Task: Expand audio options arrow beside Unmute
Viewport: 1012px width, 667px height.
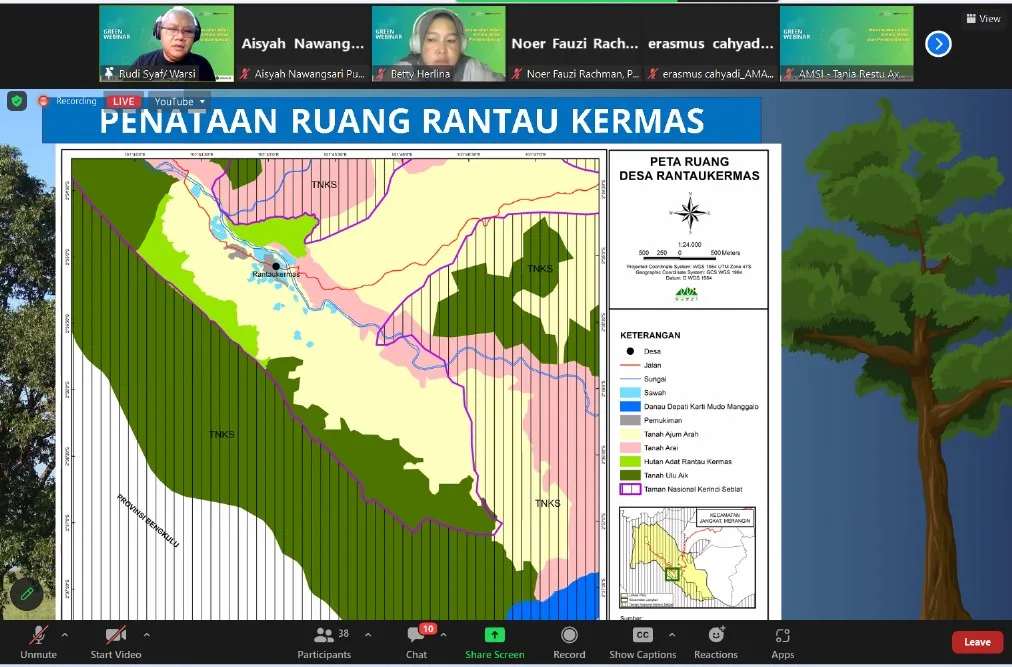Action: [x=65, y=635]
